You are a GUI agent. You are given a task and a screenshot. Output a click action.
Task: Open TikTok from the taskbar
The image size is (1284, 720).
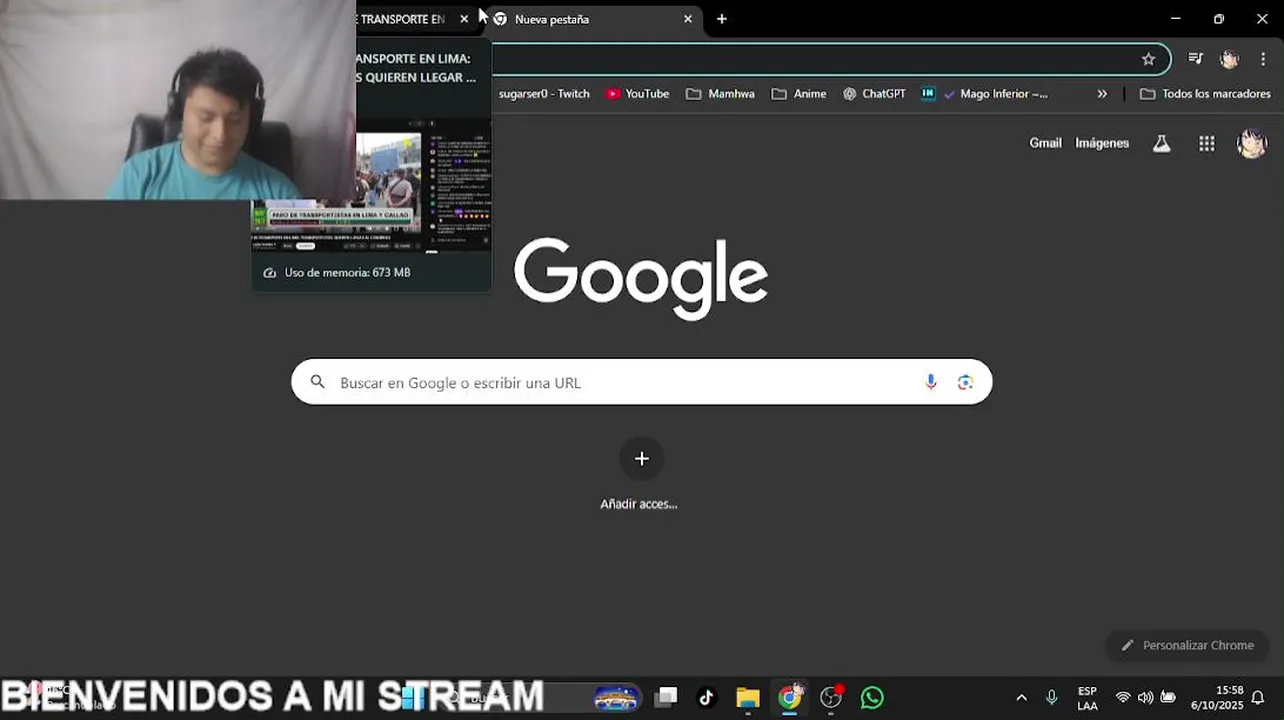[706, 698]
